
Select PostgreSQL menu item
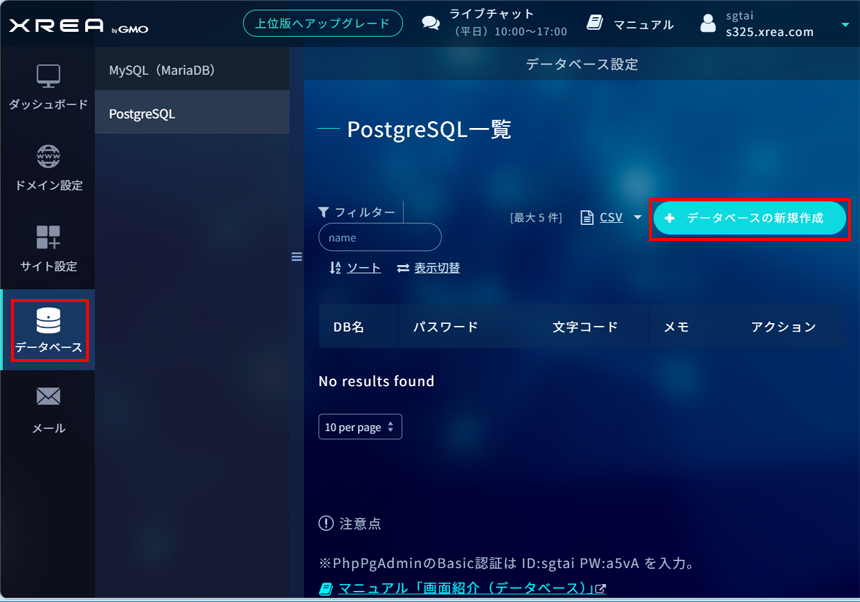pyautogui.click(x=192, y=113)
